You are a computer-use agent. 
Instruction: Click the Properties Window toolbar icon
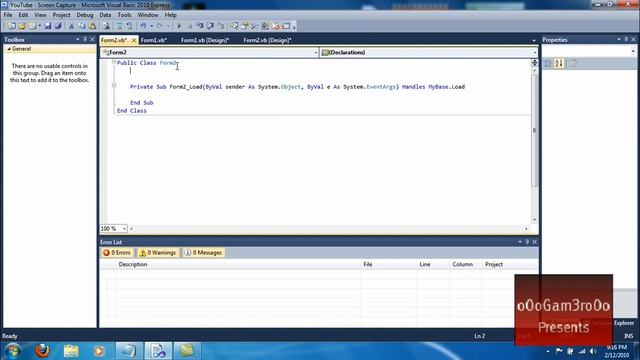[244, 26]
